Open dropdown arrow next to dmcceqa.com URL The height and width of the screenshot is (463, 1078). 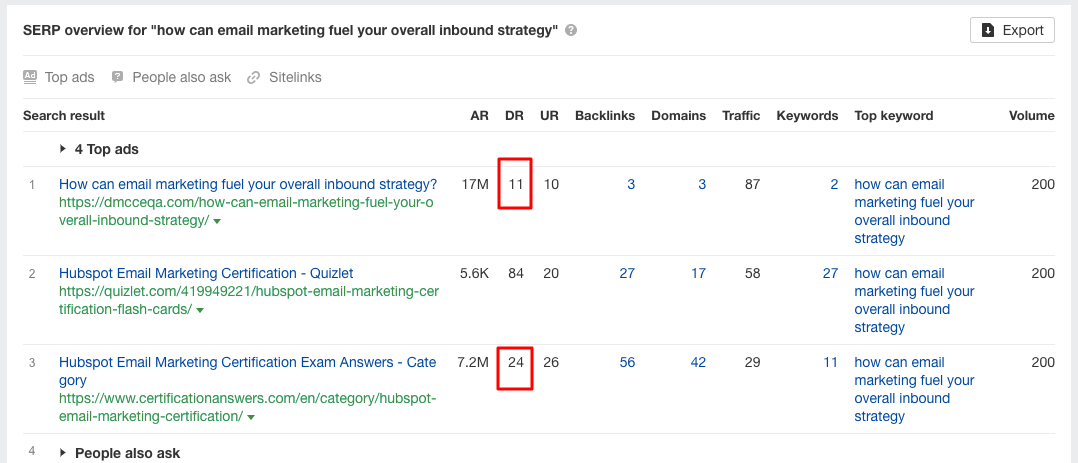tap(217, 221)
